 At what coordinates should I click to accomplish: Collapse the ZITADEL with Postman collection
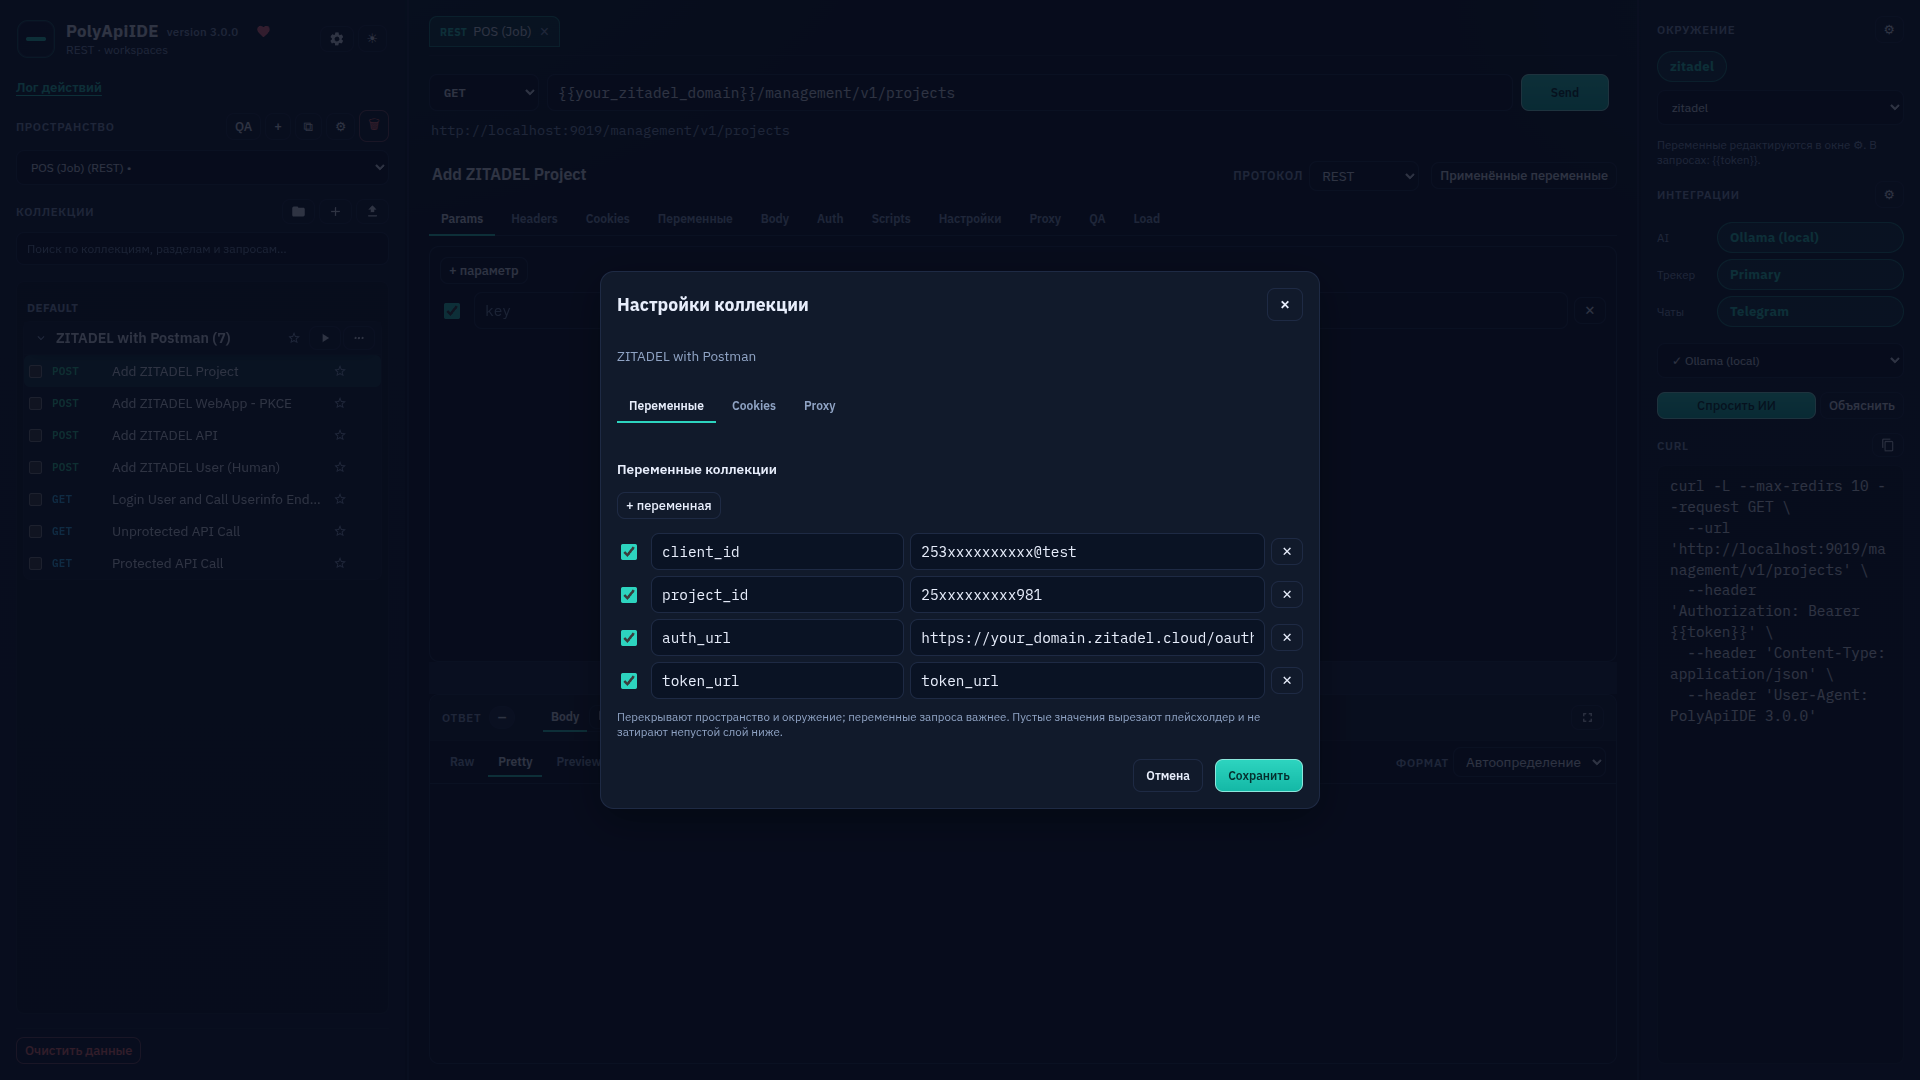pos(41,338)
